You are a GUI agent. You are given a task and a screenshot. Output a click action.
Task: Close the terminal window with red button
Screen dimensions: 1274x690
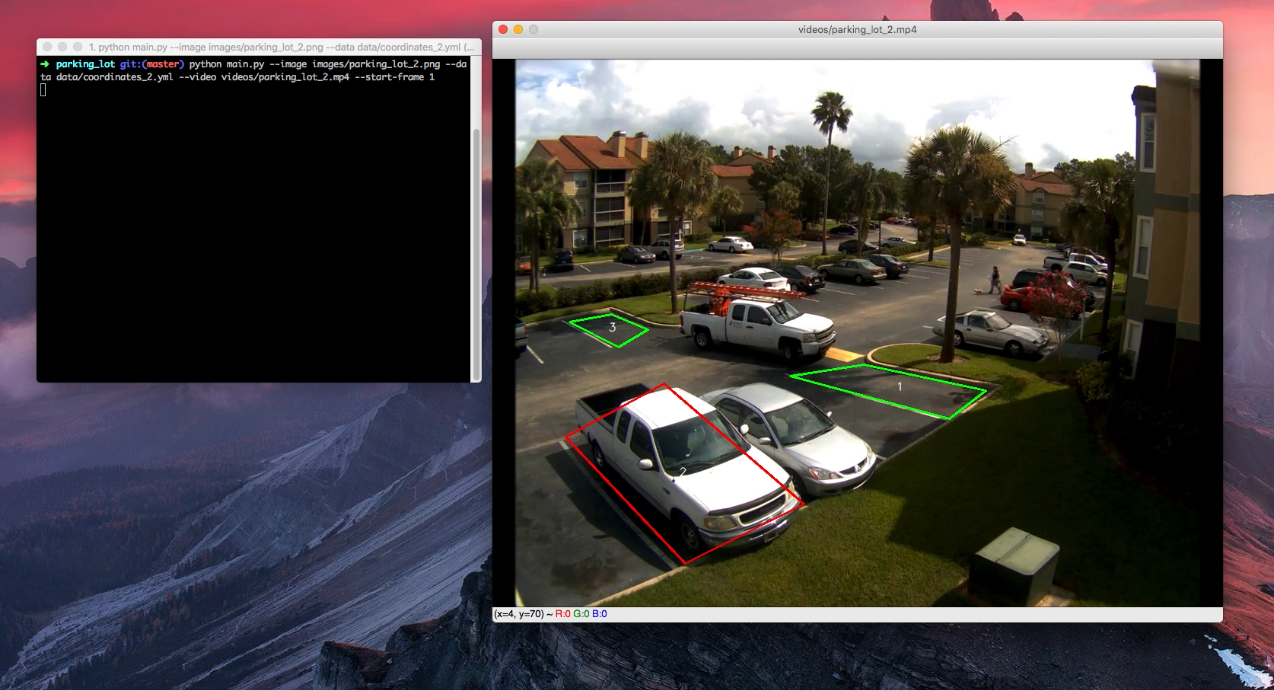(45, 45)
